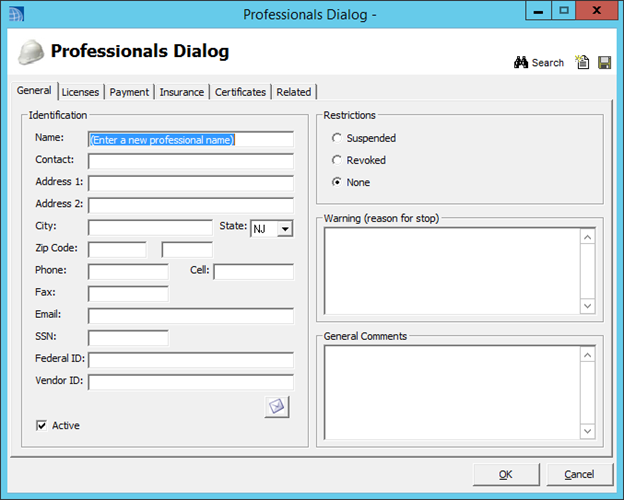
Task: Switch to the General tab
Action: click(x=34, y=90)
